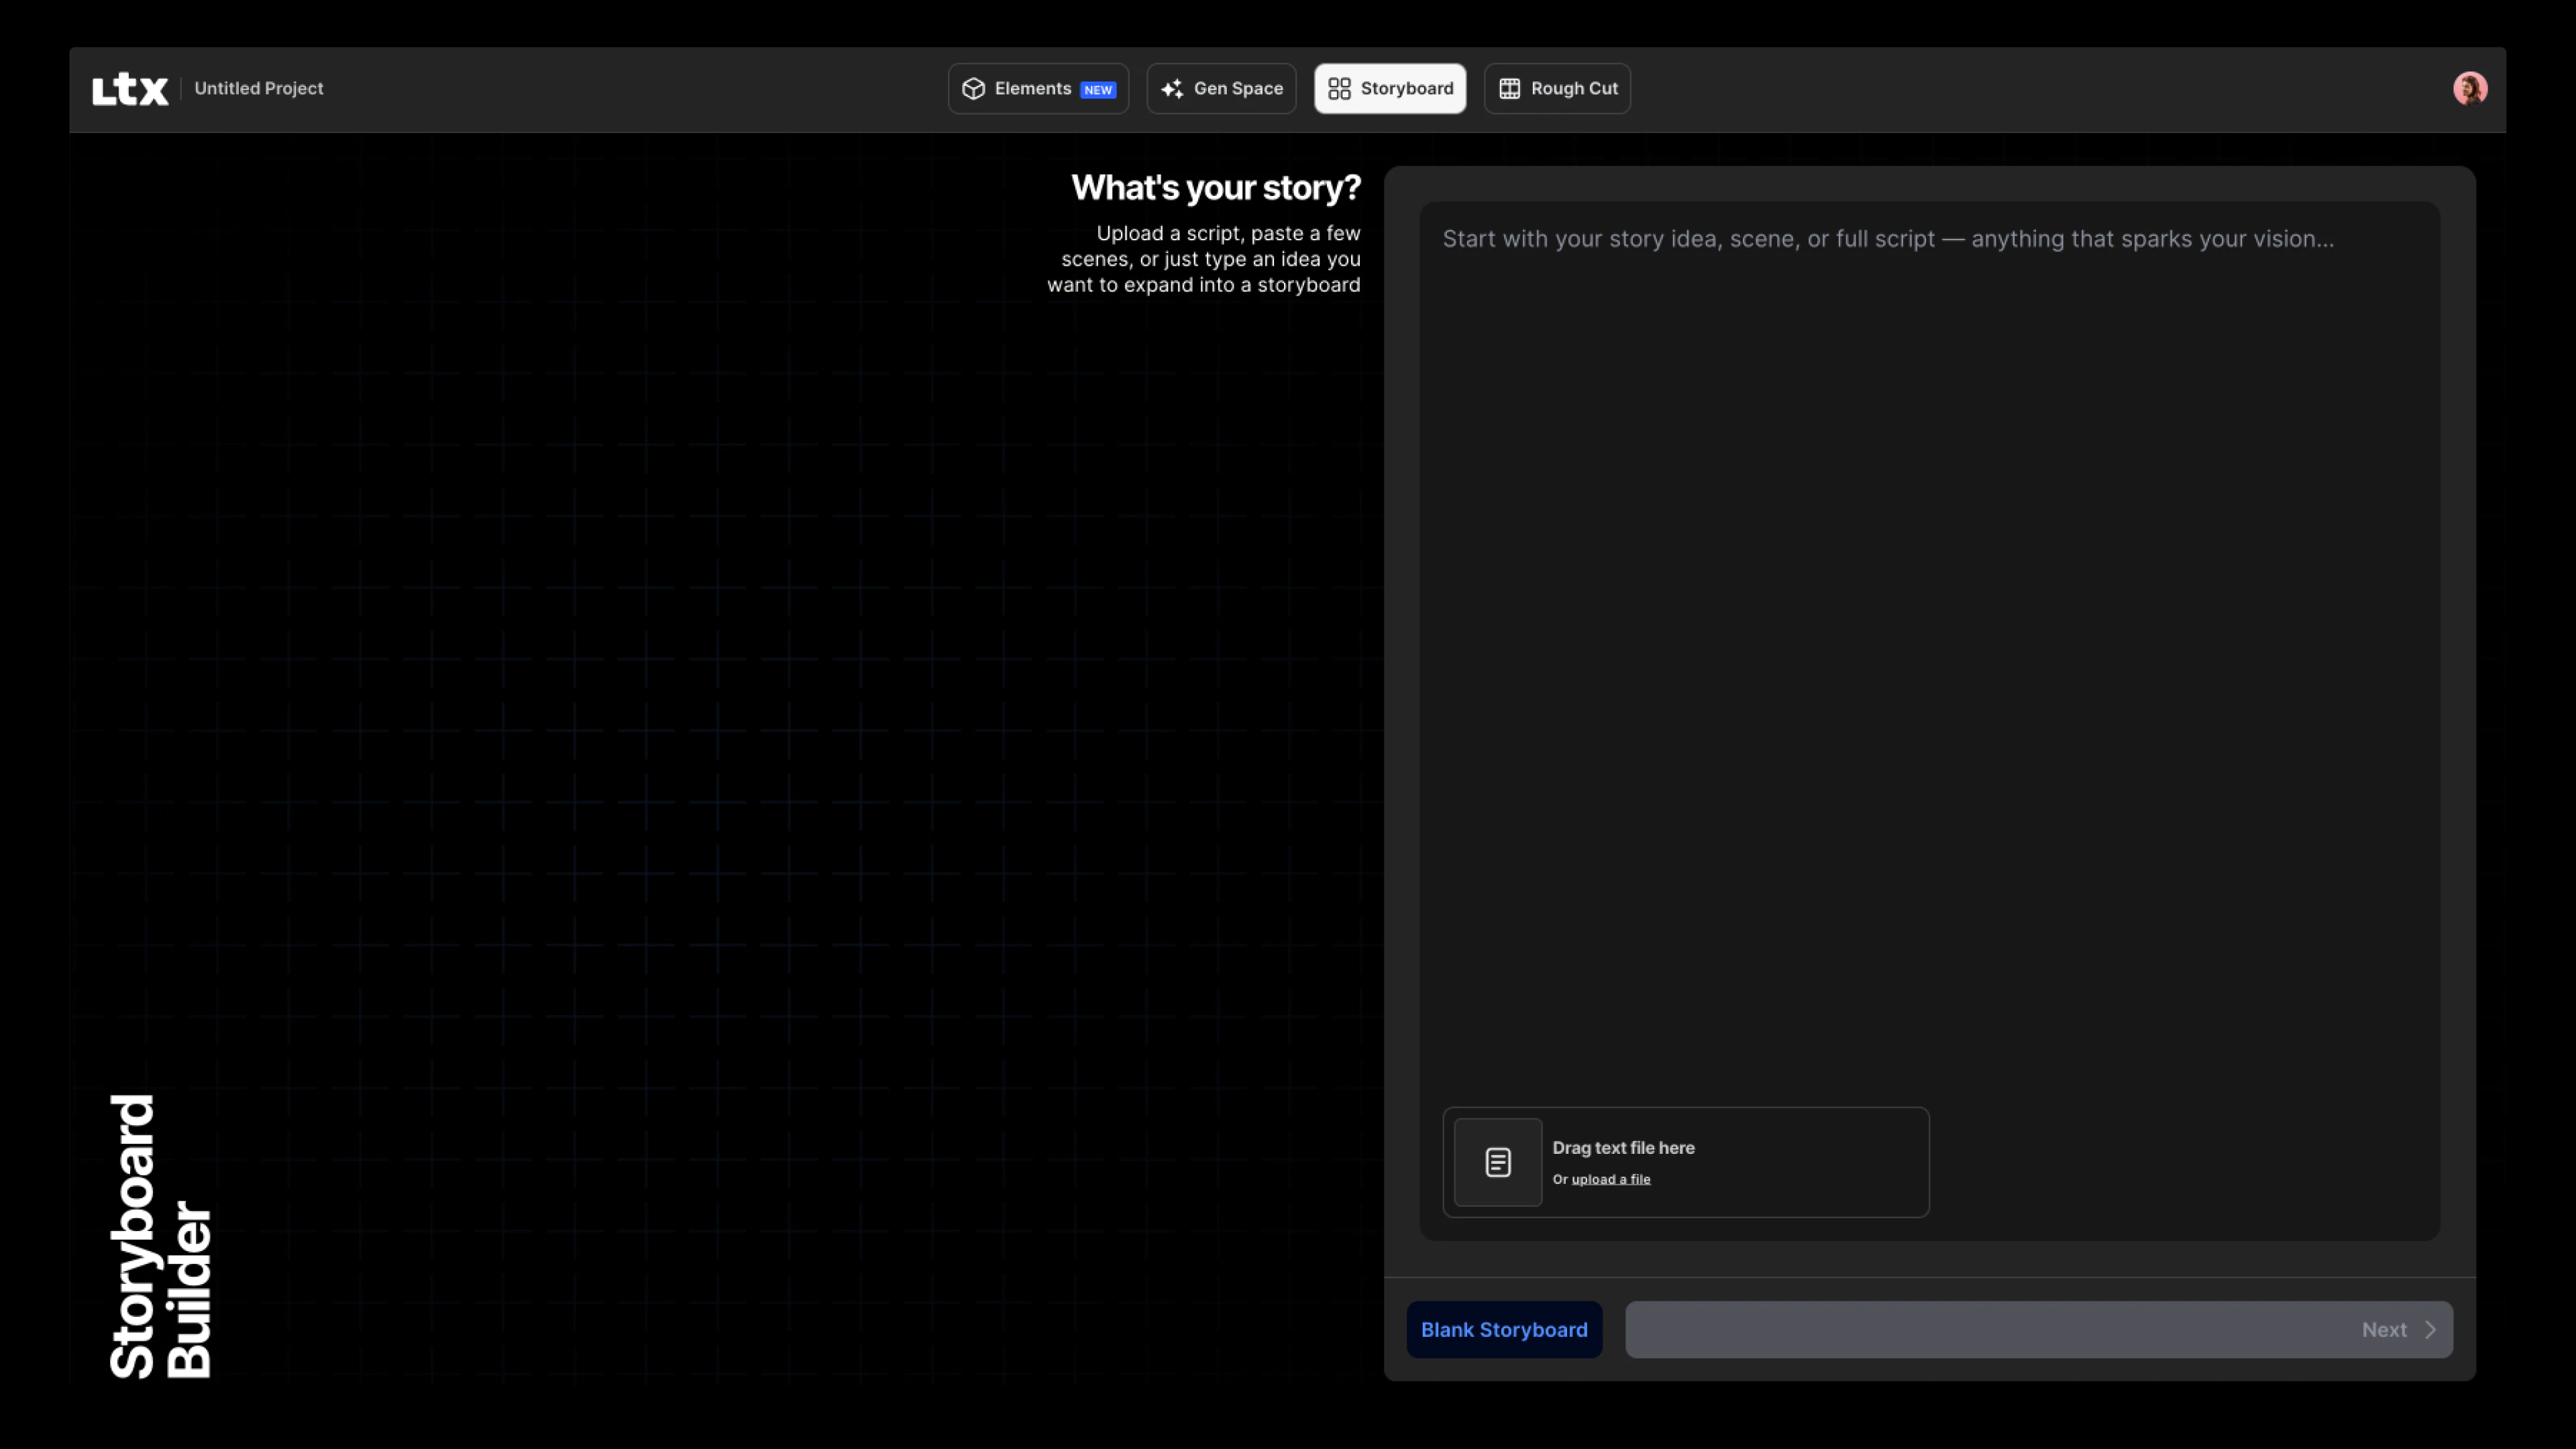Click the vertical Storyboard Builder title
Viewport: 2576px width, 1449px height.
(x=160, y=1236)
